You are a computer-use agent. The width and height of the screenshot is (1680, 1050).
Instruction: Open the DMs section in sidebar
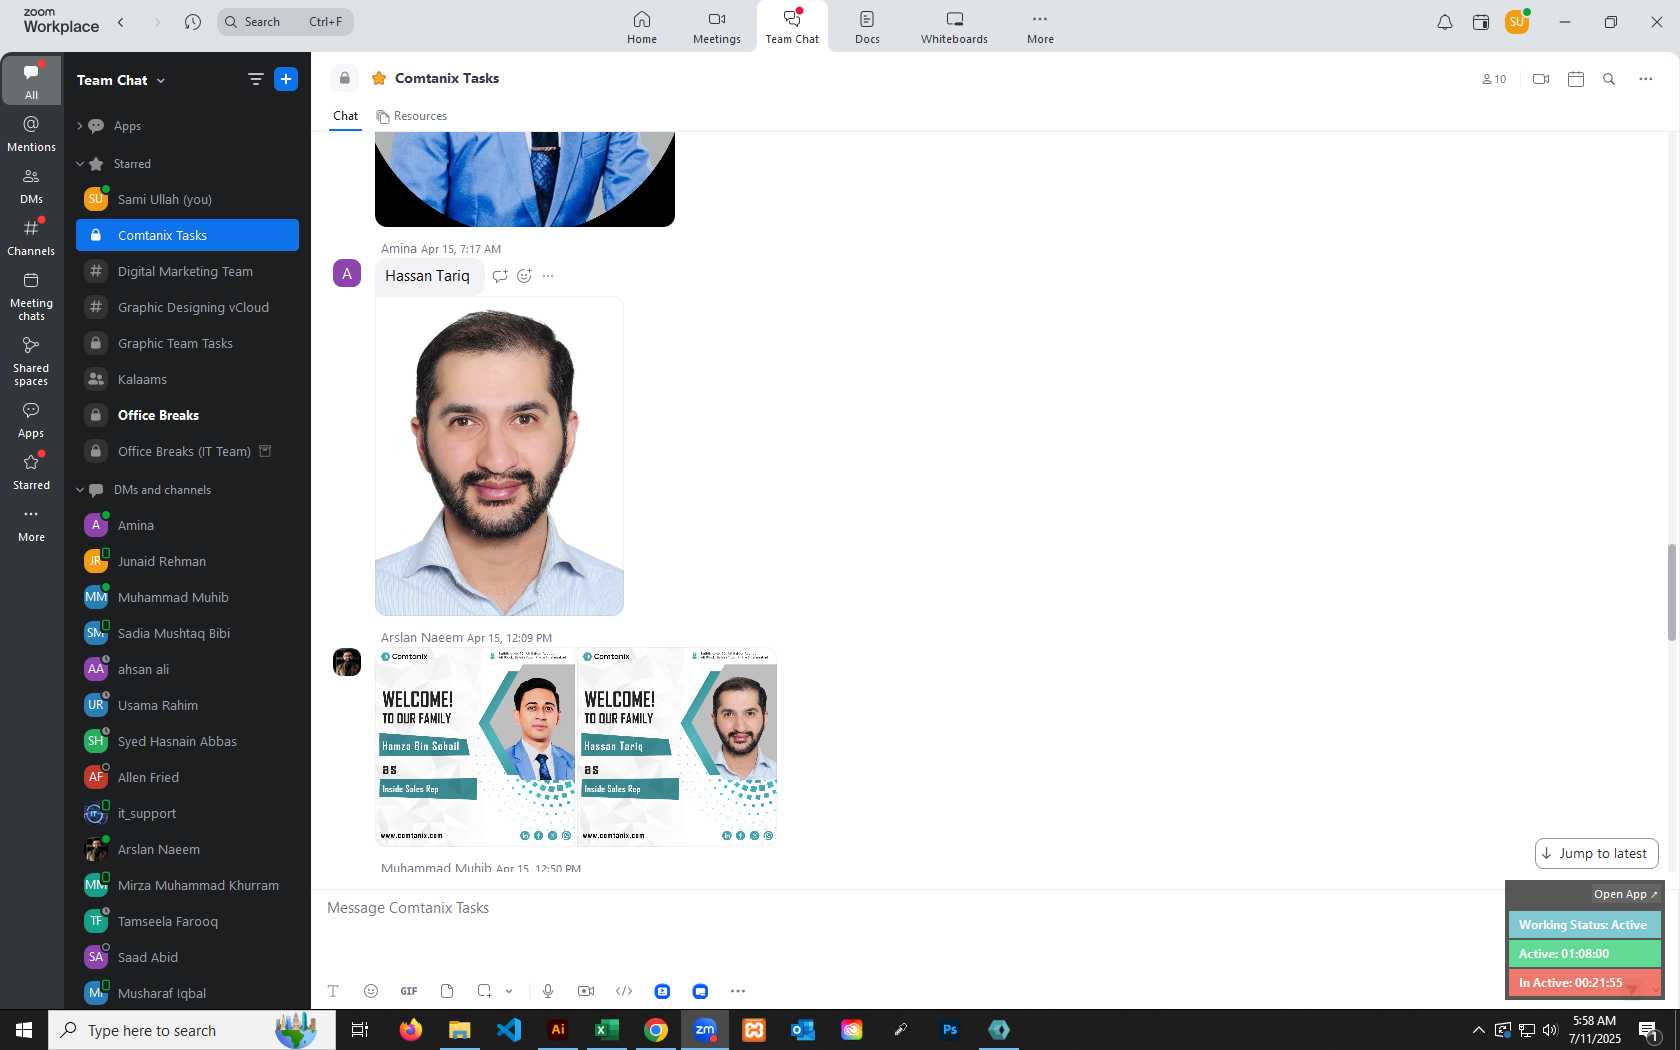31,186
